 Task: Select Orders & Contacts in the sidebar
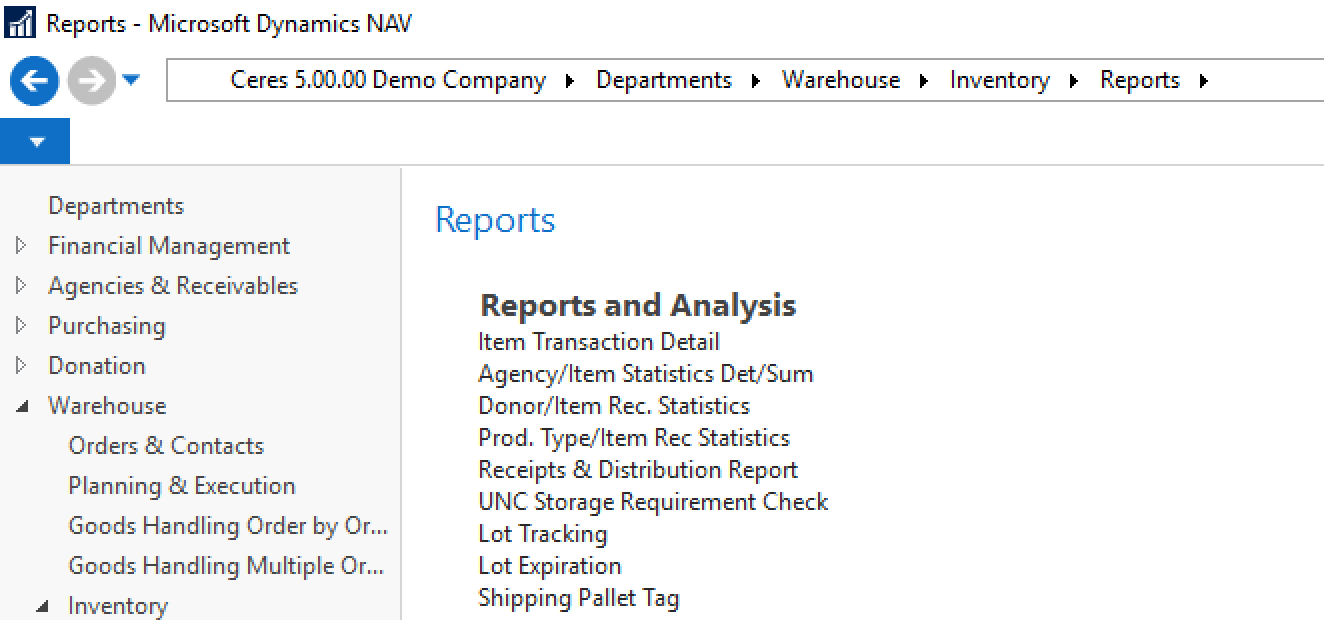point(166,446)
